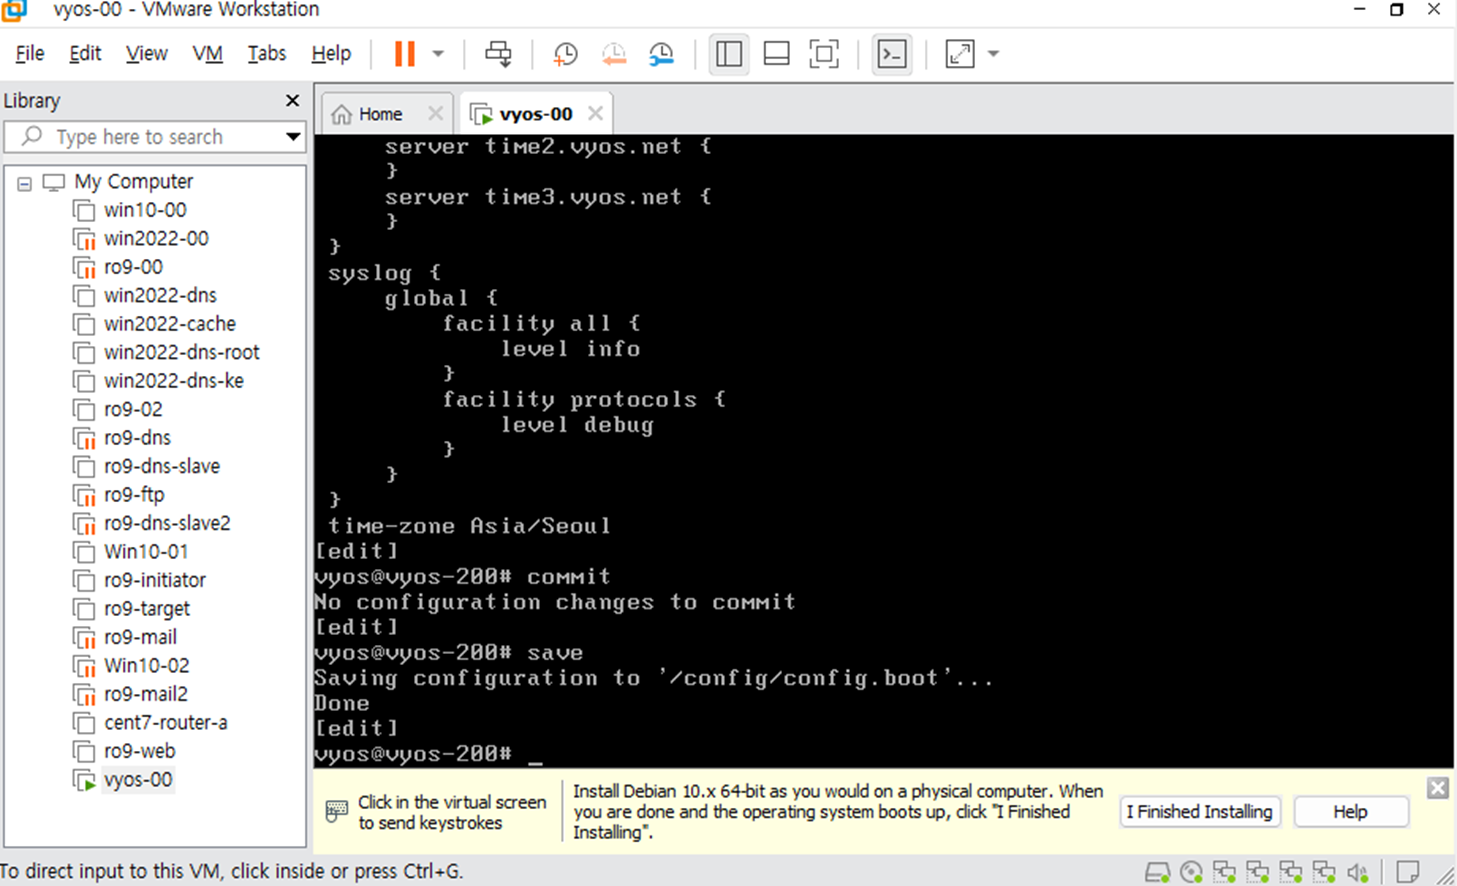This screenshot has height=886, width=1457.
Task: Toggle the library sidebar view
Action: click(729, 54)
